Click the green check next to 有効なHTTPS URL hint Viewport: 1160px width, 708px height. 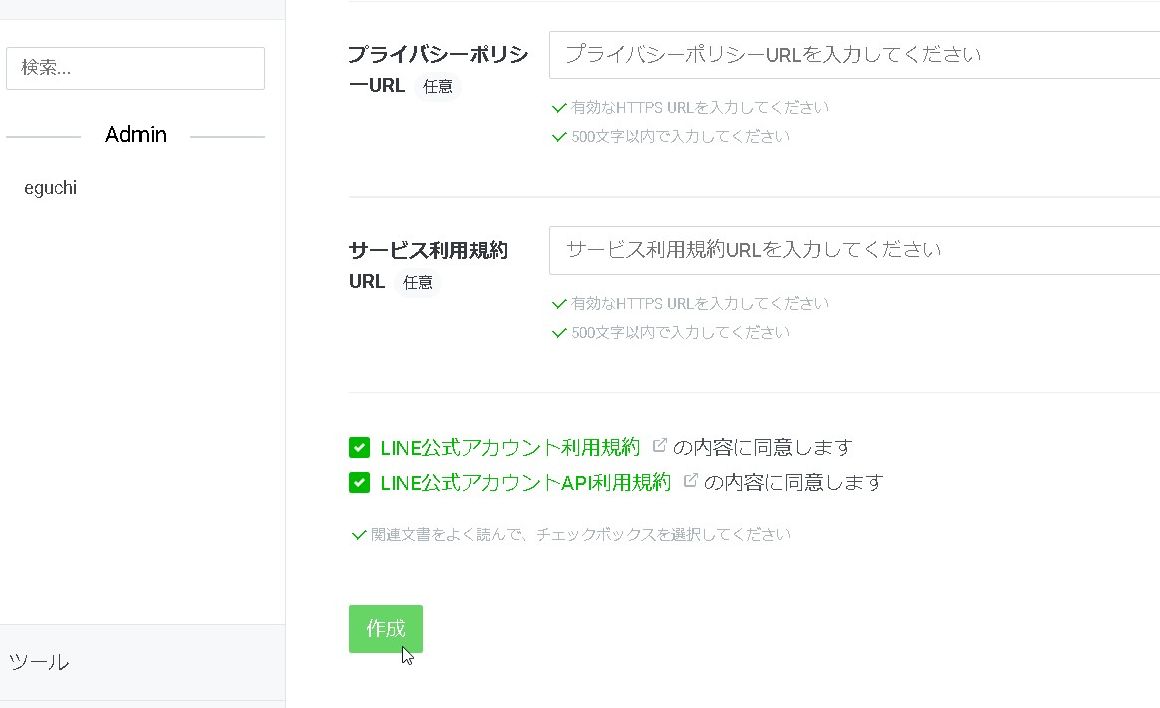coord(560,107)
